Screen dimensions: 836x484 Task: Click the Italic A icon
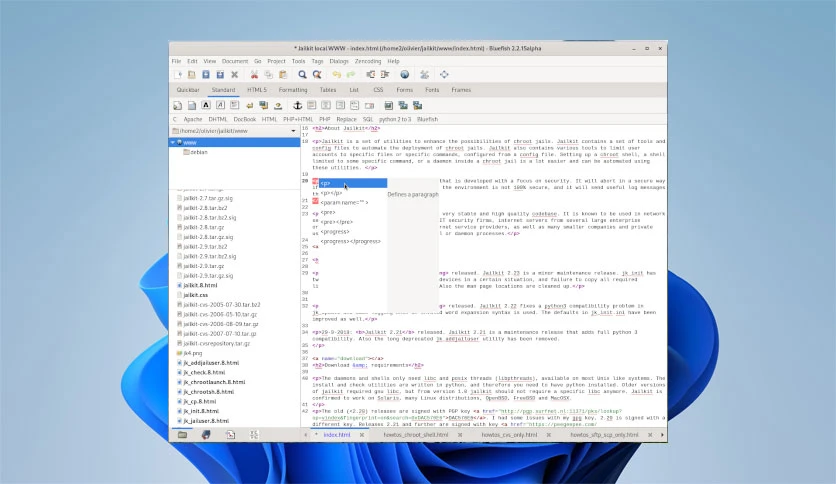(x=220, y=106)
